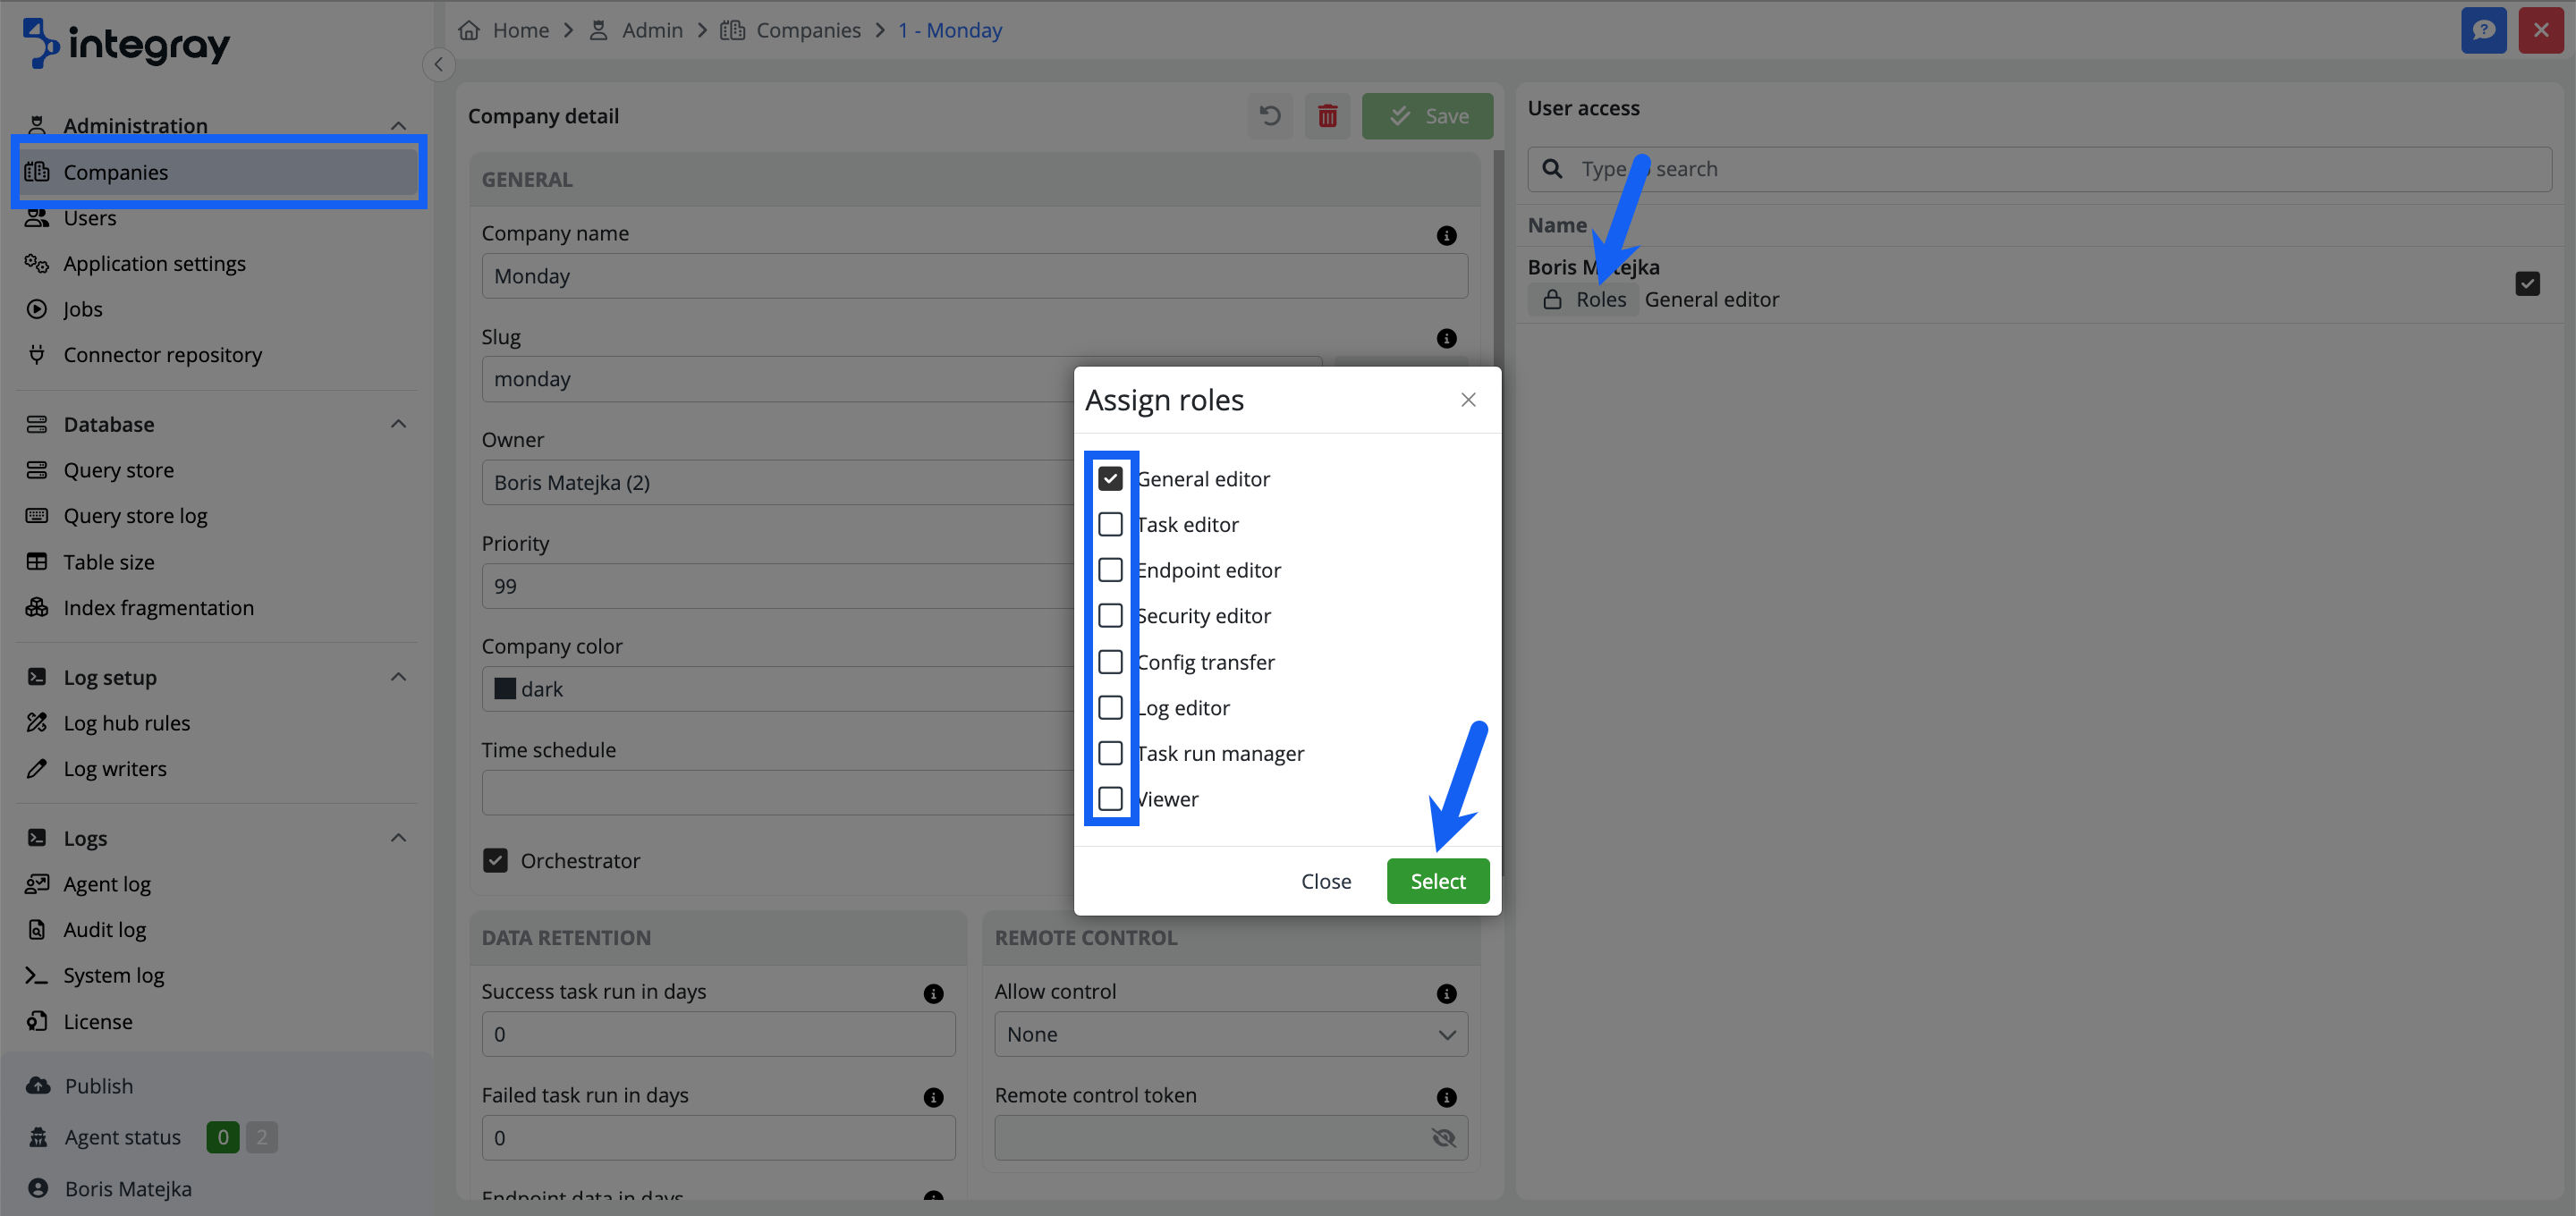Image resolution: width=2576 pixels, height=1216 pixels.
Task: Open Audit log in sidebar
Action: (104, 929)
